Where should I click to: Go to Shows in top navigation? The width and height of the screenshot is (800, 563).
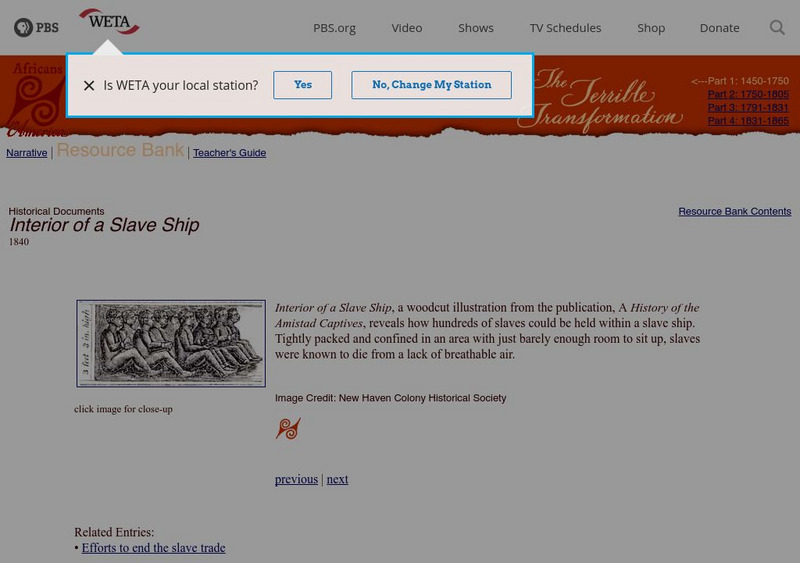click(x=476, y=28)
